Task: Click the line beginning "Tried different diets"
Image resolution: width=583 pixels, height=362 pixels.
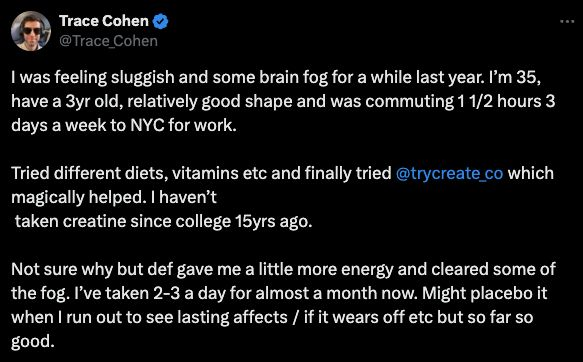Action: (282, 174)
